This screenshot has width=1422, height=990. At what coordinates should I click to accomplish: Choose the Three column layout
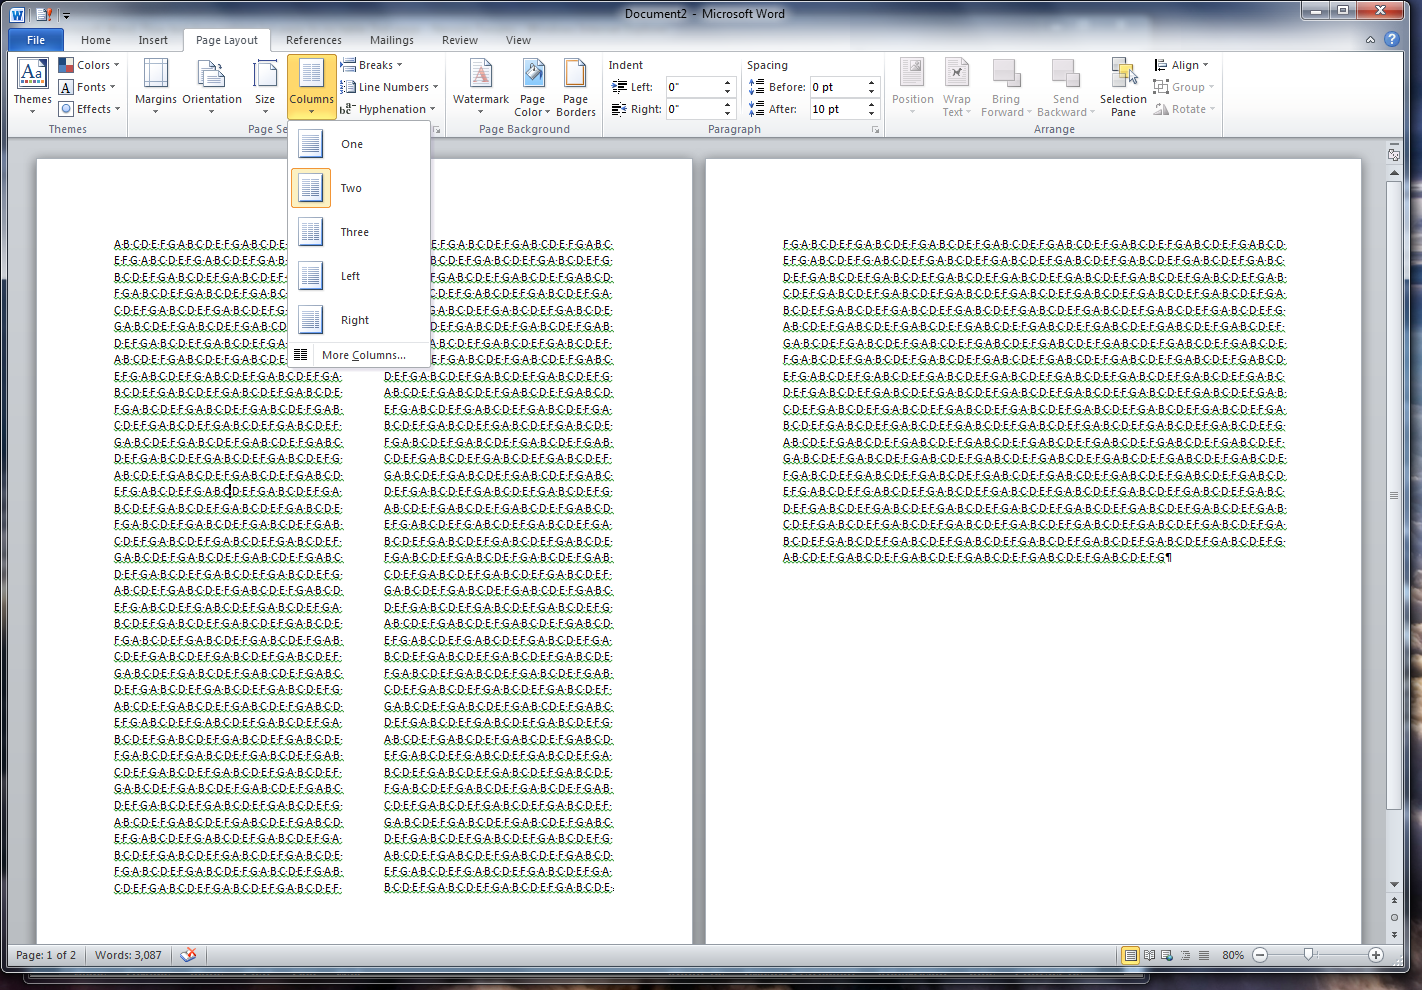click(x=360, y=232)
